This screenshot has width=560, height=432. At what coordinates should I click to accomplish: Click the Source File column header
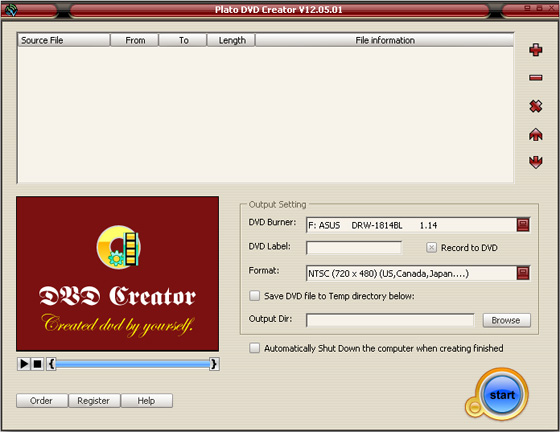click(63, 40)
